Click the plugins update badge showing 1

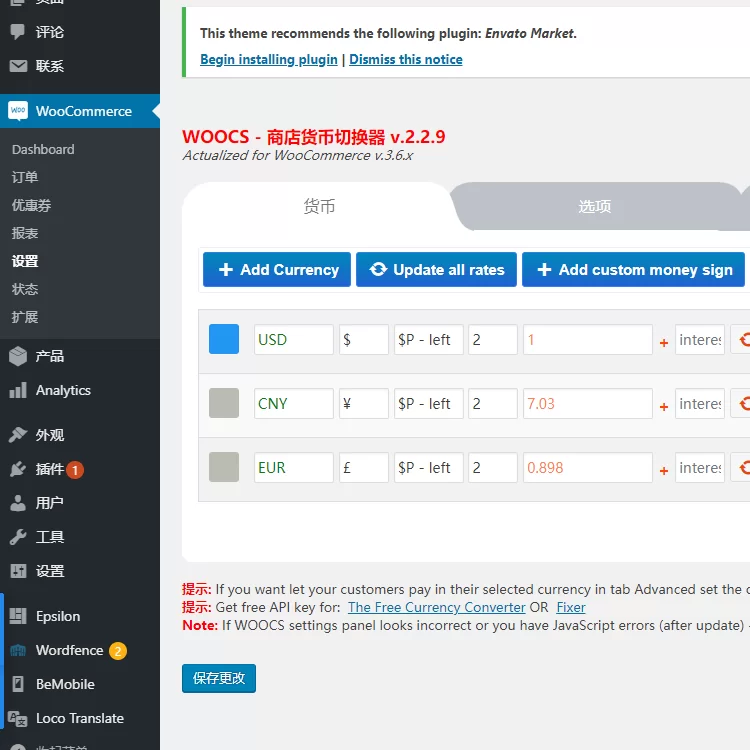pos(75,470)
